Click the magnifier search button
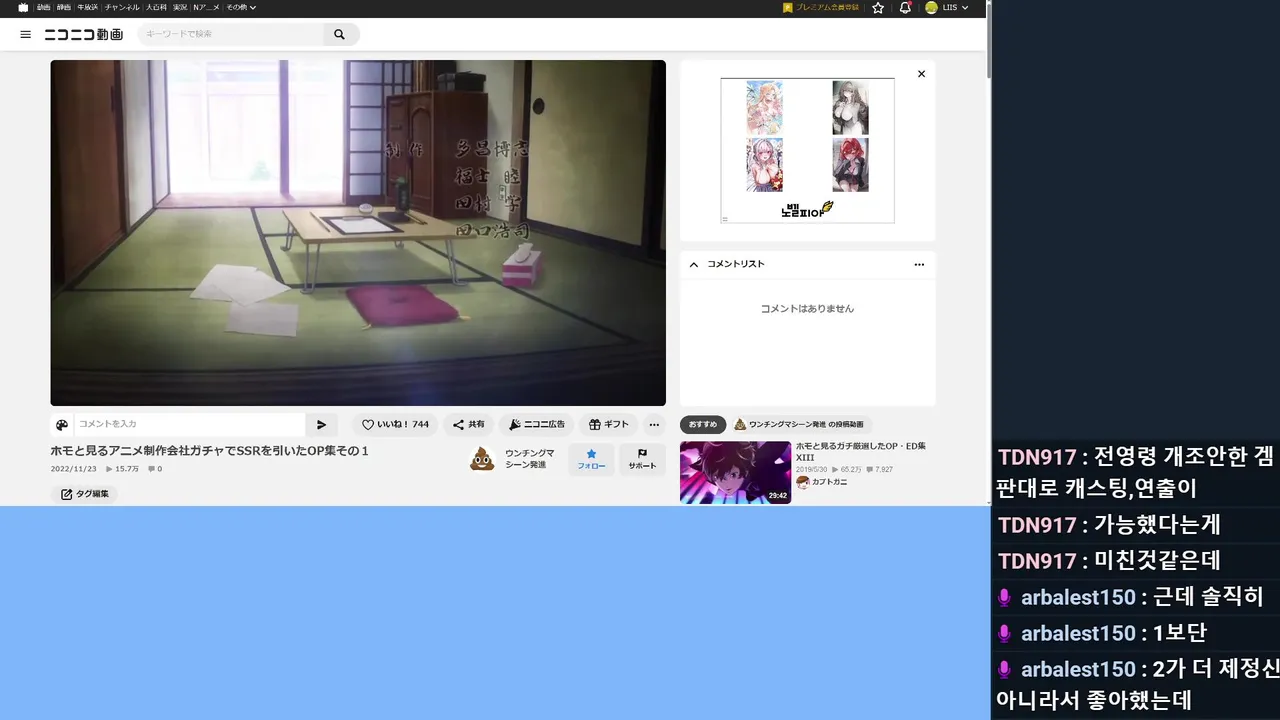The height and width of the screenshot is (720, 1280). [x=339, y=34]
